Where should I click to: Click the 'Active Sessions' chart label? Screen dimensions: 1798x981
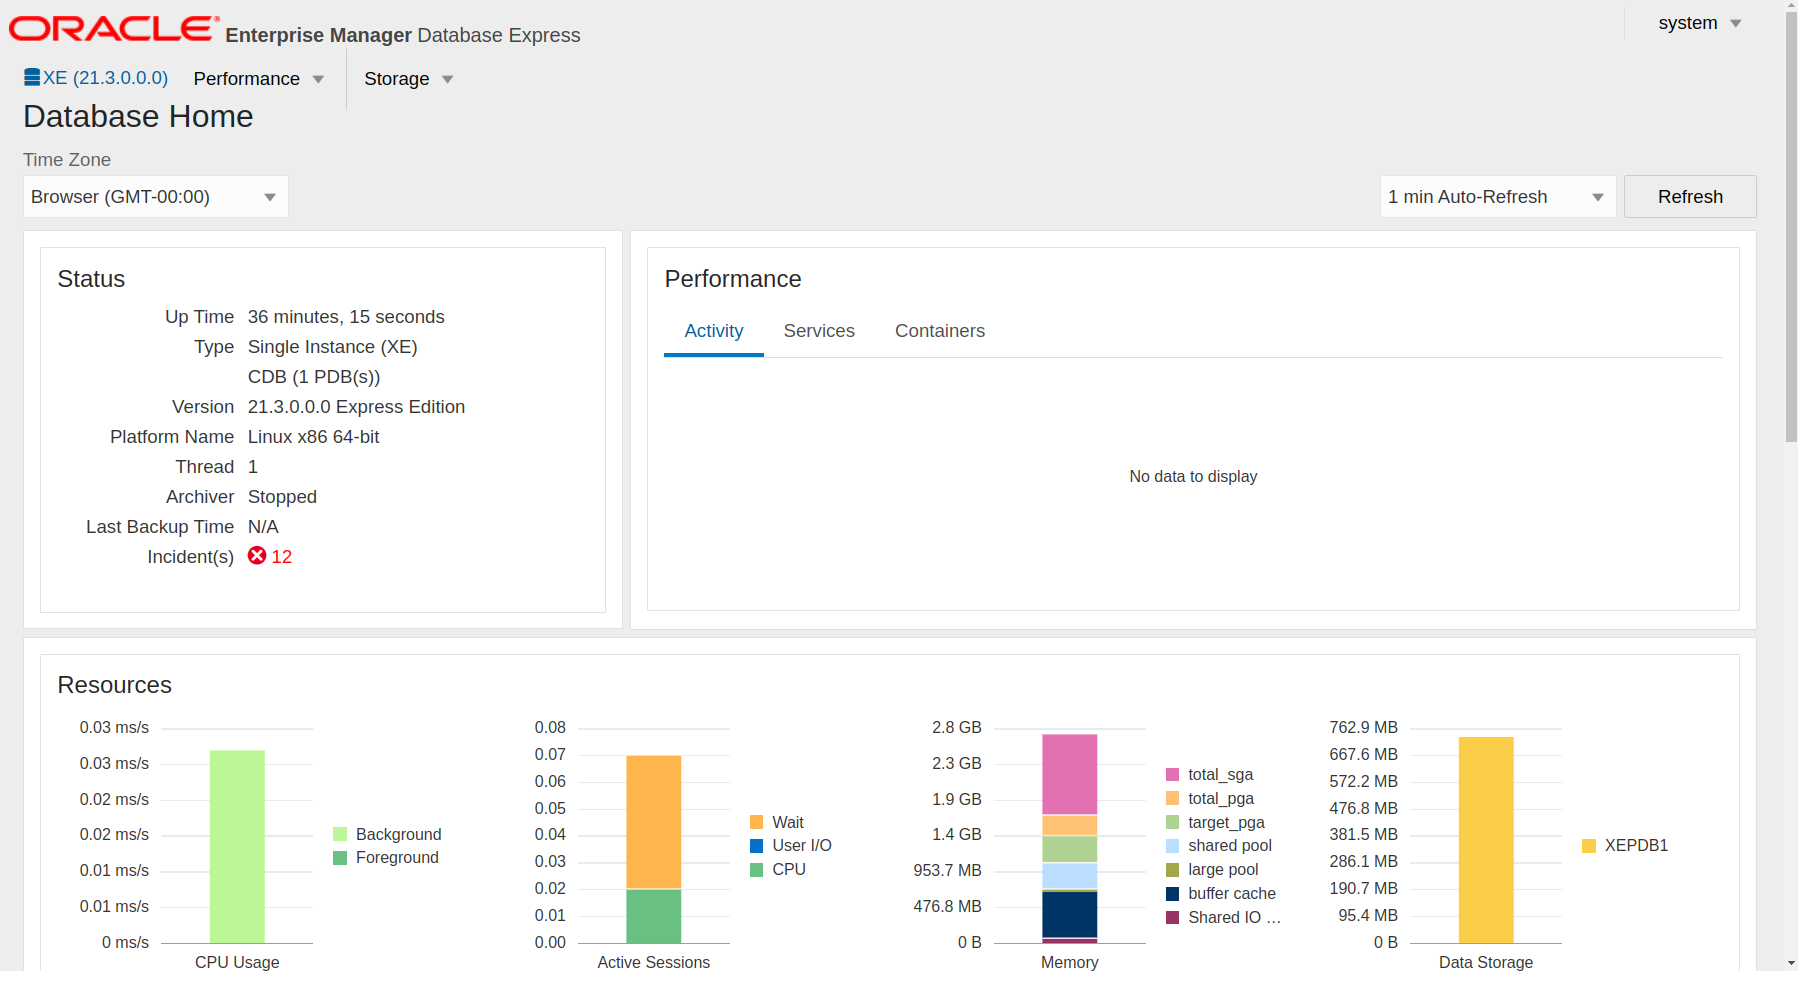tap(653, 962)
